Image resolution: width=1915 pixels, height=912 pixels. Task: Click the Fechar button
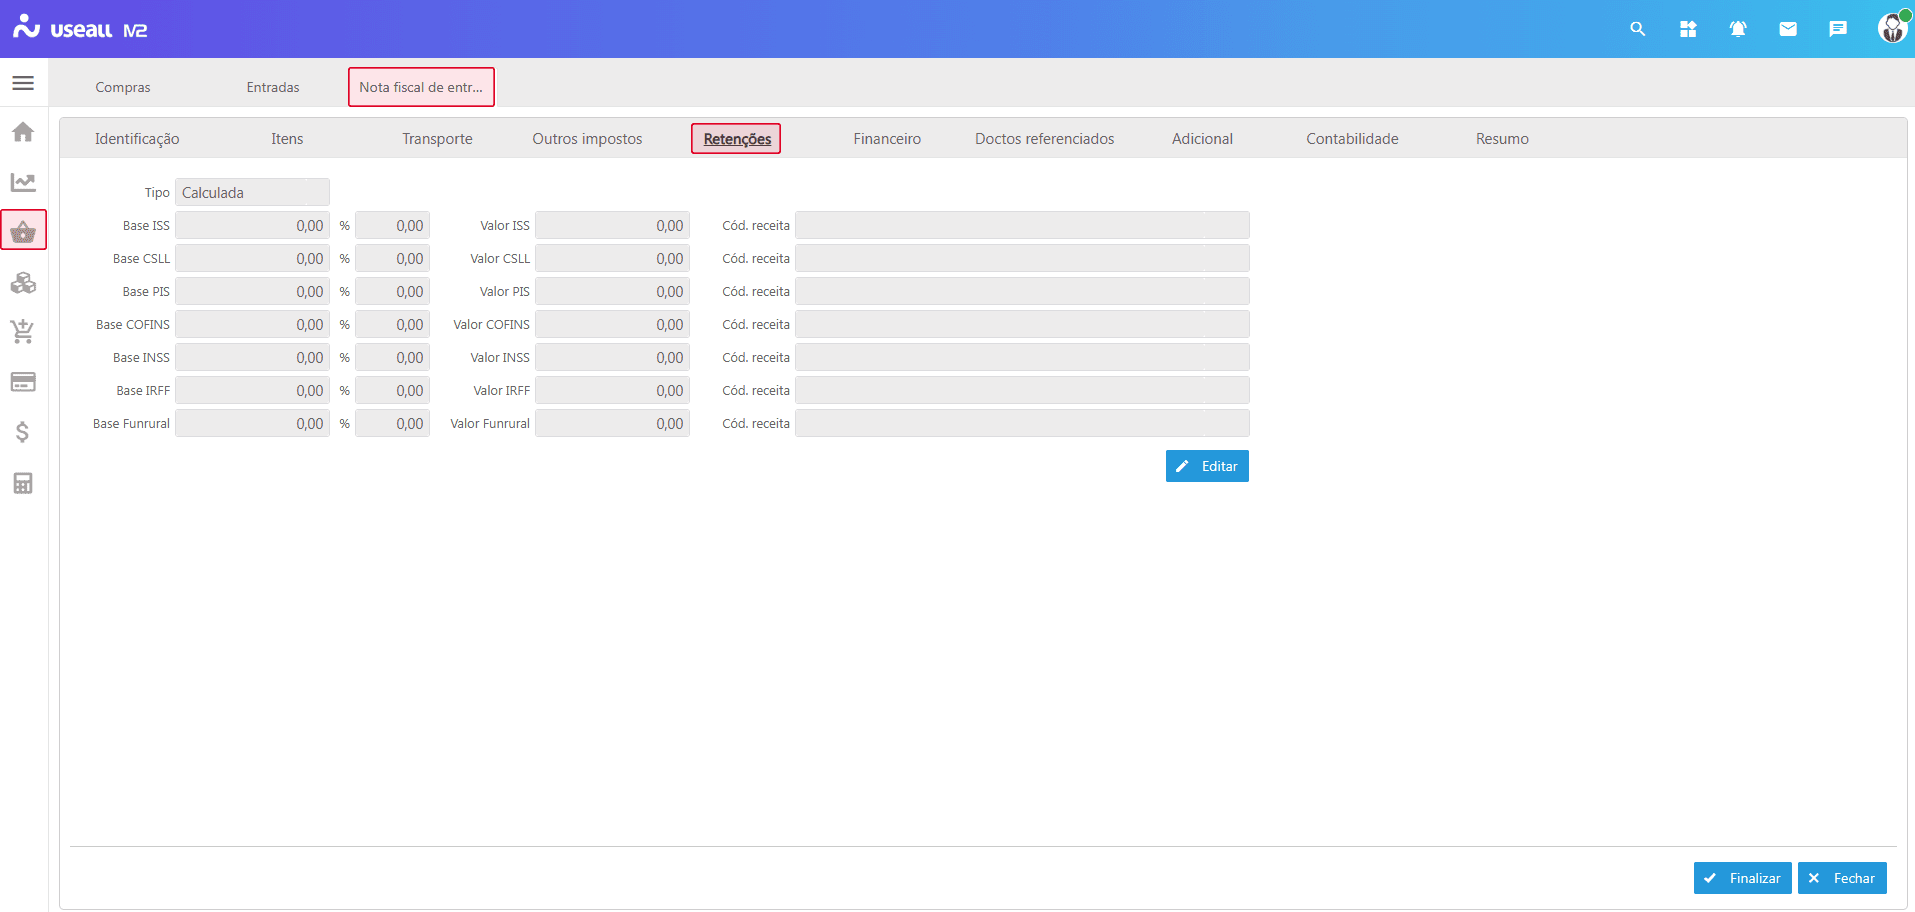click(x=1842, y=878)
